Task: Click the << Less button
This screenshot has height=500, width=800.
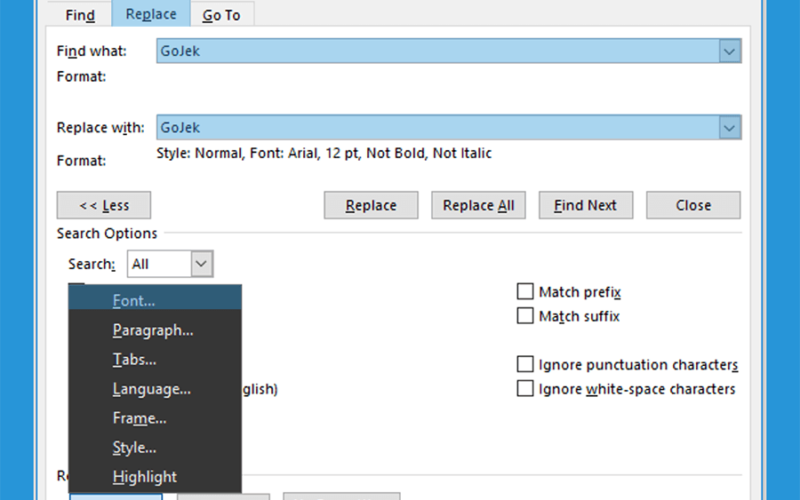Action: [104, 205]
